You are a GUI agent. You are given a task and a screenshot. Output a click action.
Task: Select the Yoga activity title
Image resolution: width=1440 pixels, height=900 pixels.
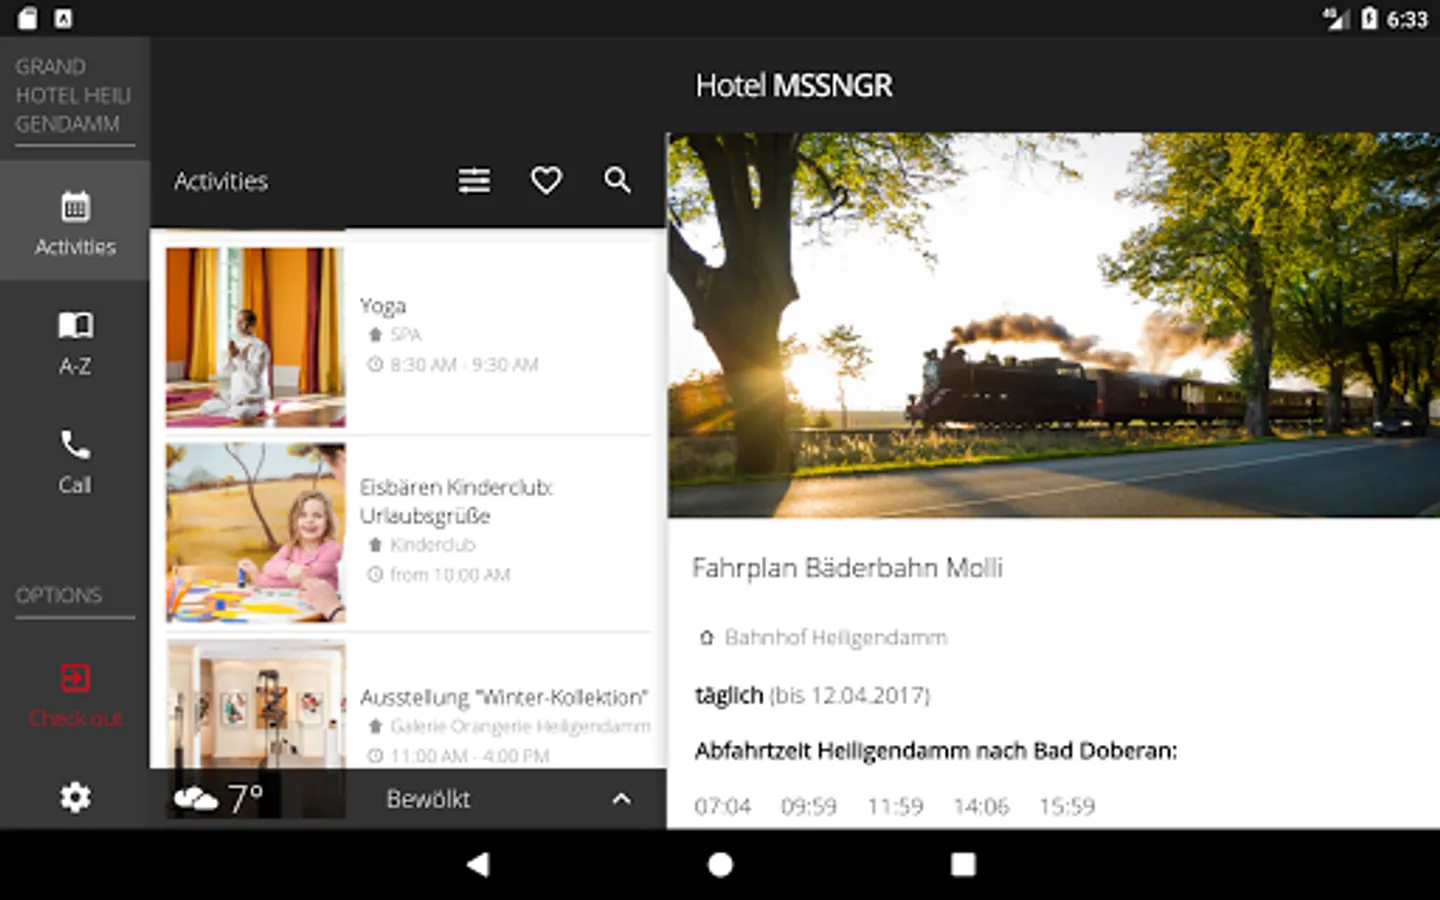coord(383,306)
